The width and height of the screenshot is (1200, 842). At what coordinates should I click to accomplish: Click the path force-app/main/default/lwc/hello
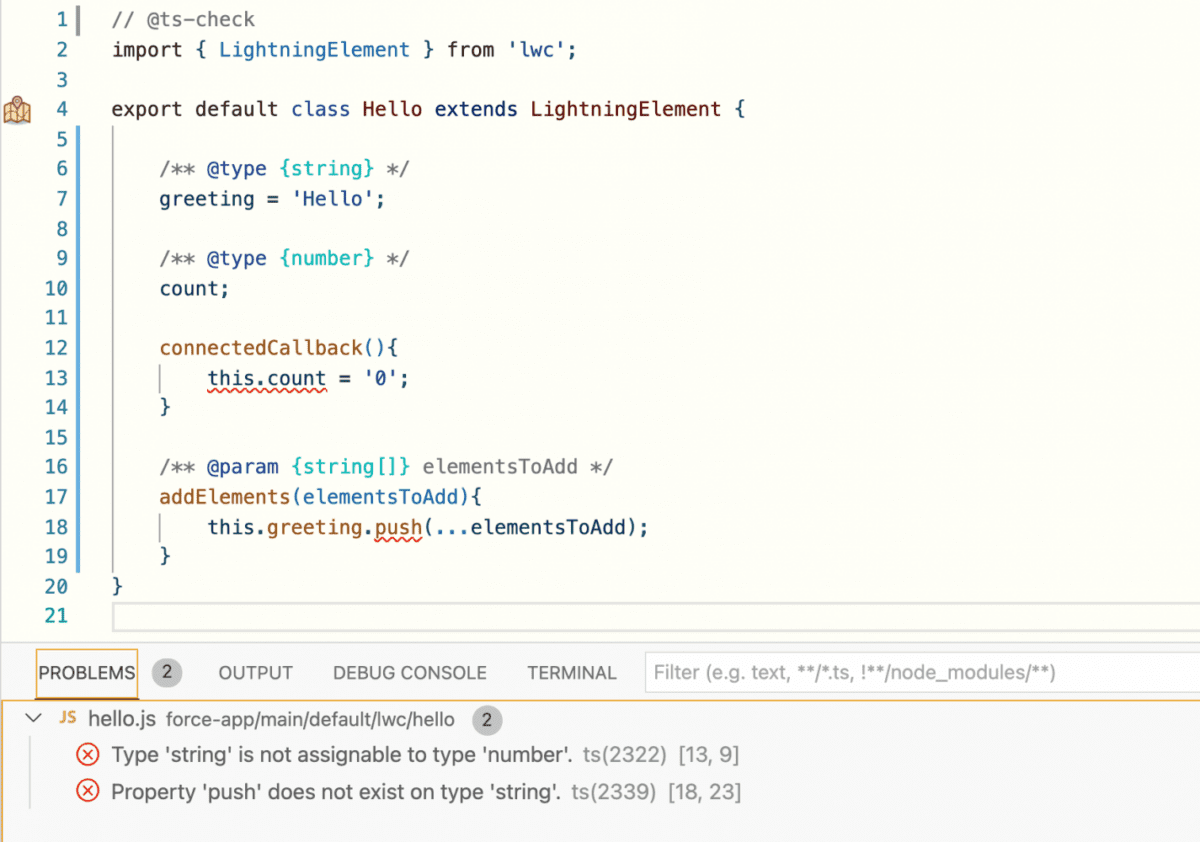point(310,719)
